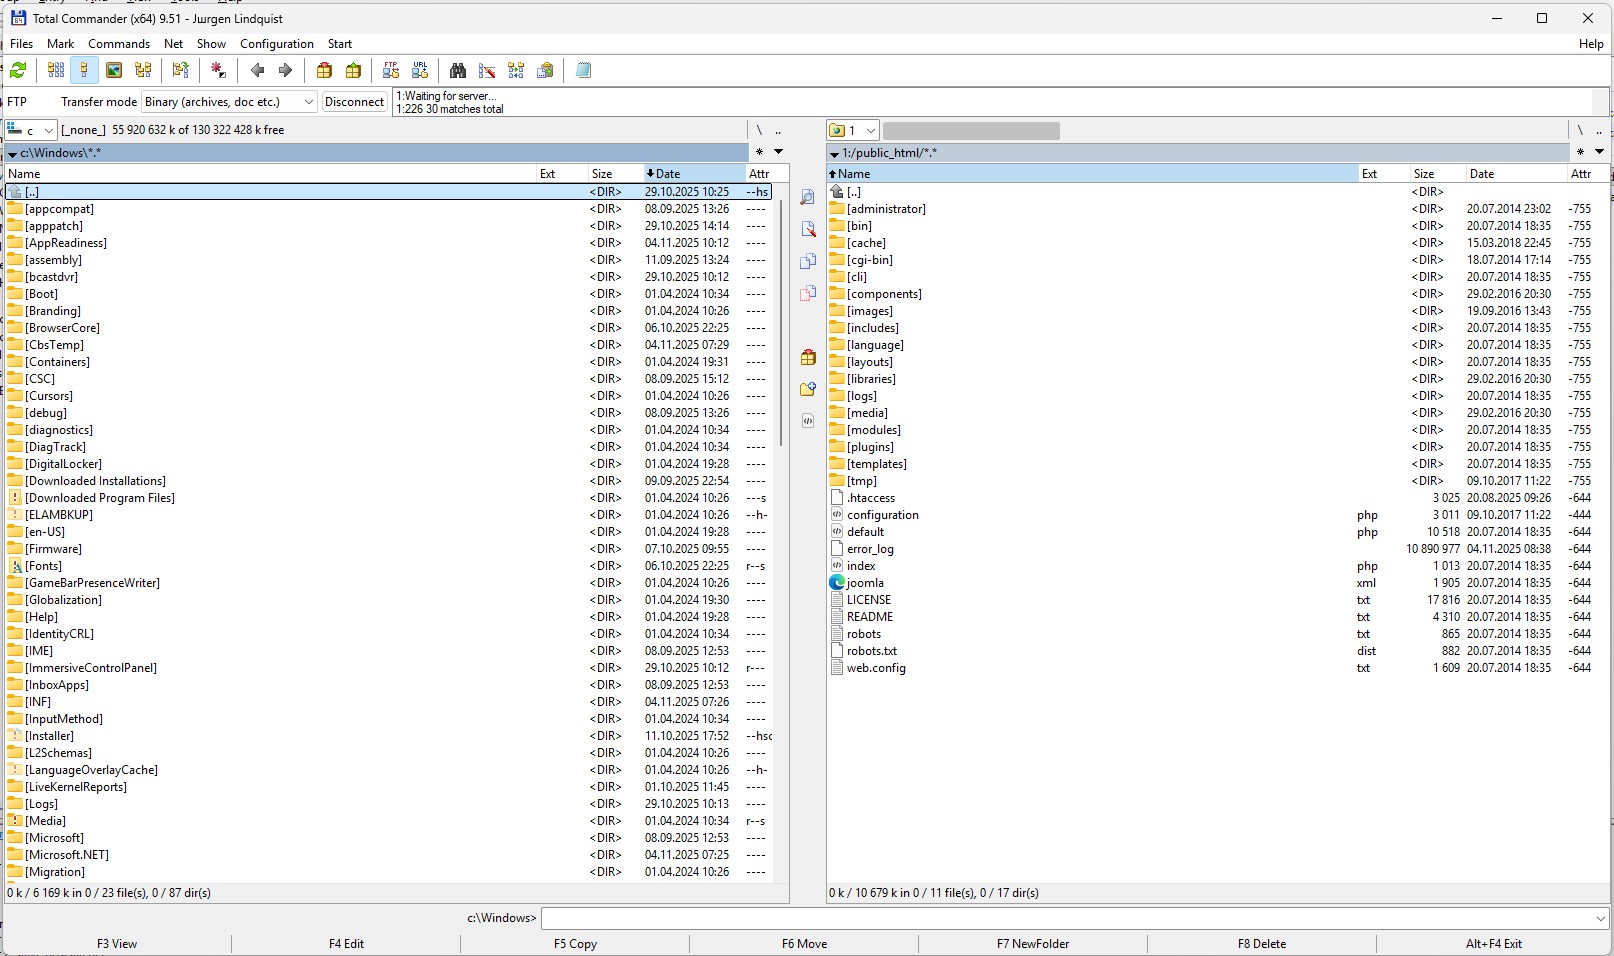Open the Configuration menu

pyautogui.click(x=276, y=44)
